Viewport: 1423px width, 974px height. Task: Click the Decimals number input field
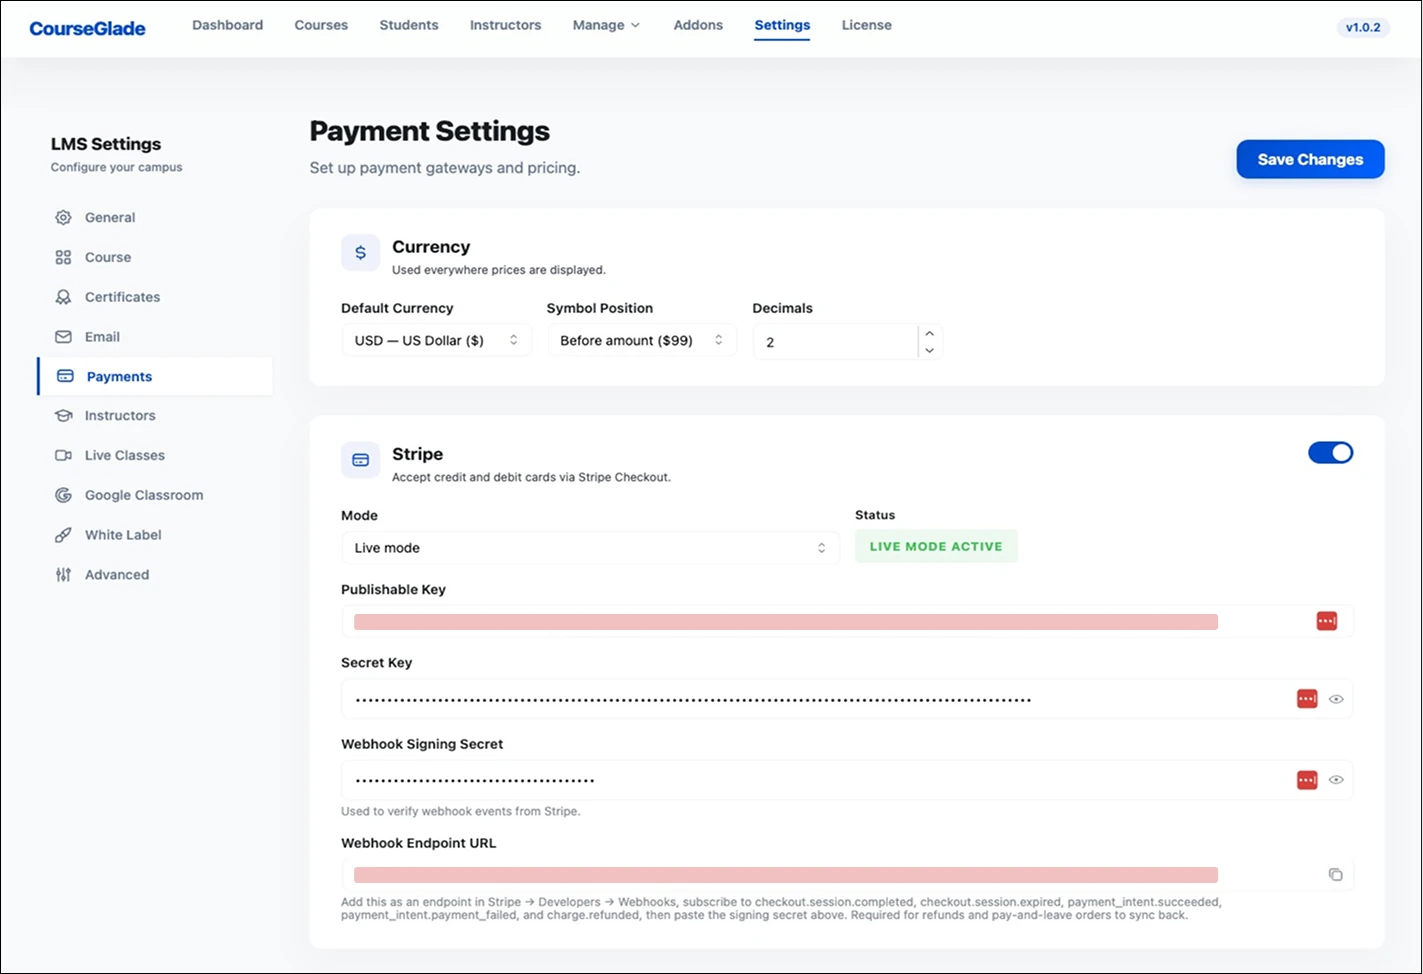[835, 341]
